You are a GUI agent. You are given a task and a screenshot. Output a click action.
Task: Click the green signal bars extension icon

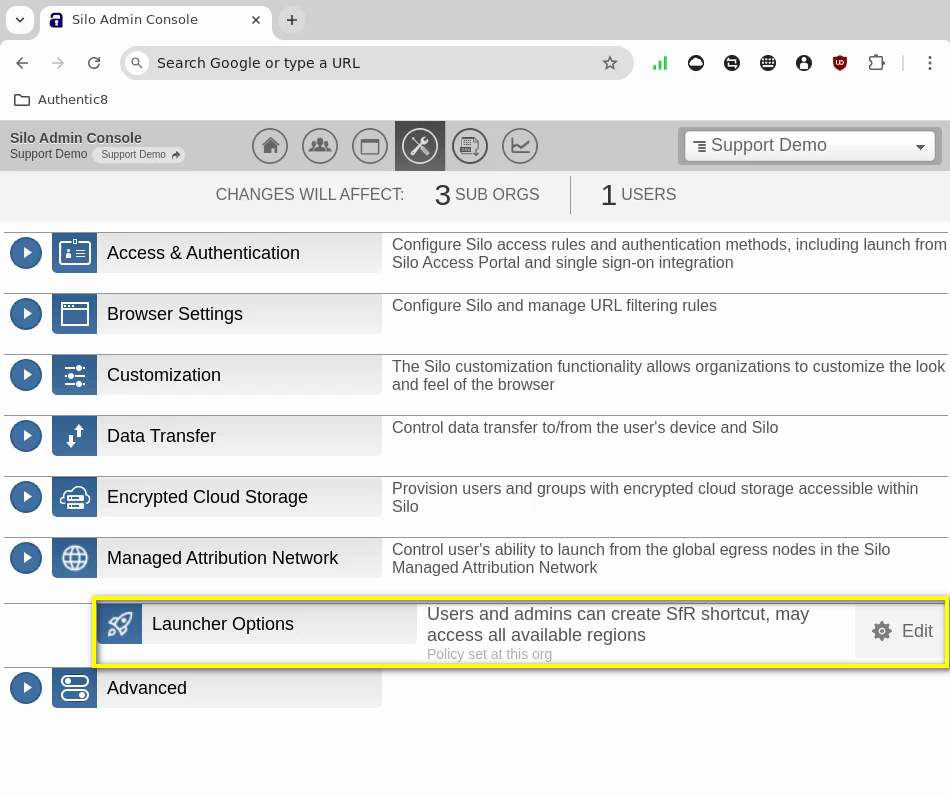coord(660,63)
